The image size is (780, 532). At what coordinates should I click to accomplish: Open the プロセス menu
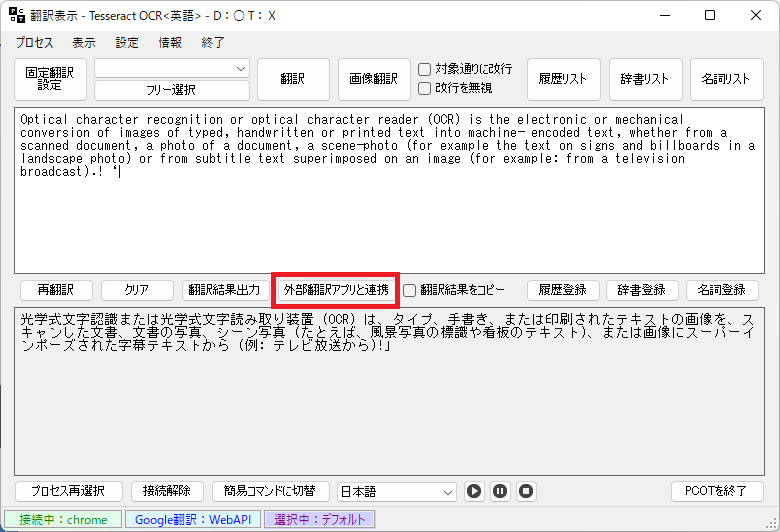point(34,43)
